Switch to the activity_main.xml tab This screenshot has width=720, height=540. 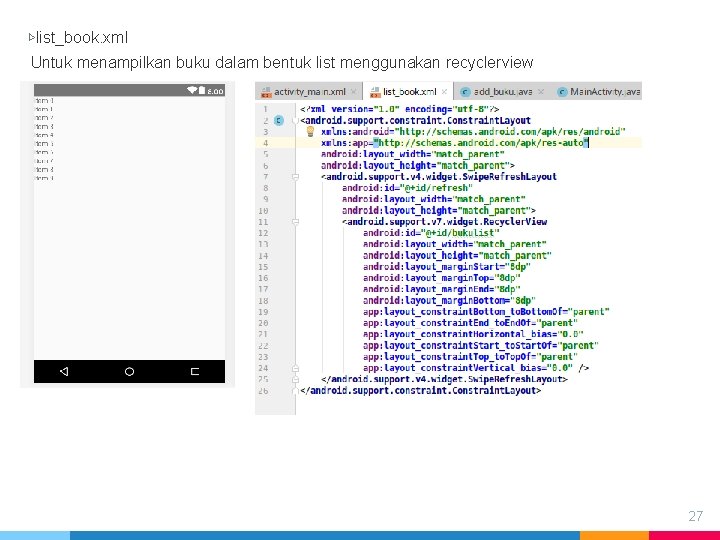pos(309,92)
